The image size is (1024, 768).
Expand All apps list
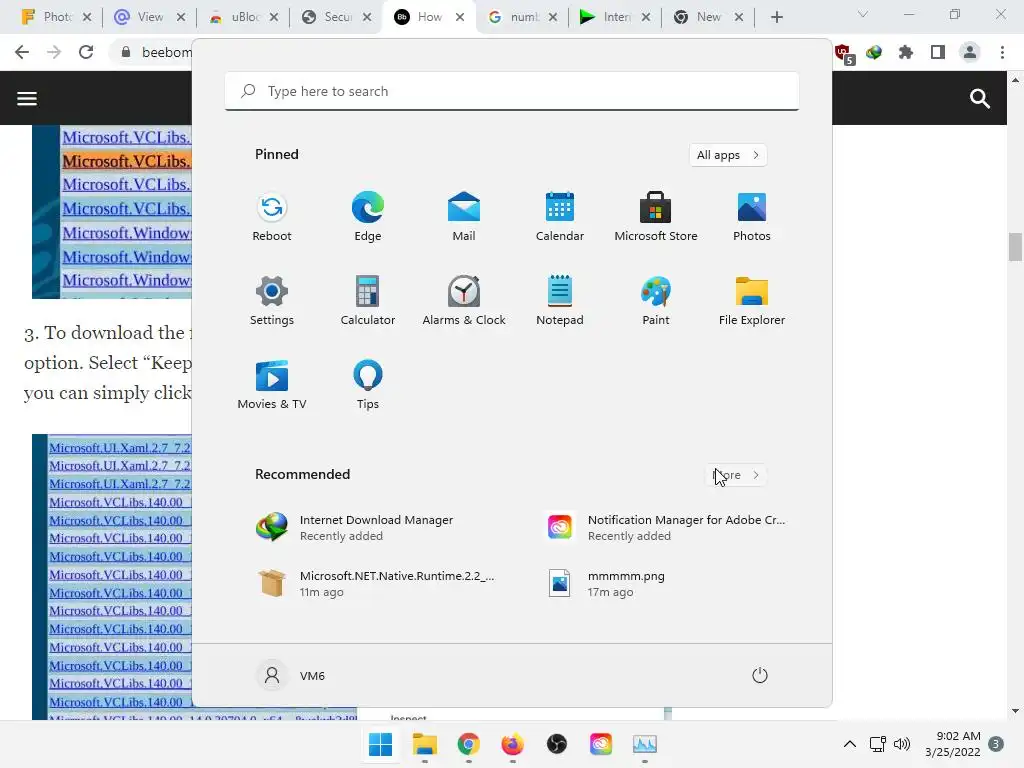coord(728,155)
